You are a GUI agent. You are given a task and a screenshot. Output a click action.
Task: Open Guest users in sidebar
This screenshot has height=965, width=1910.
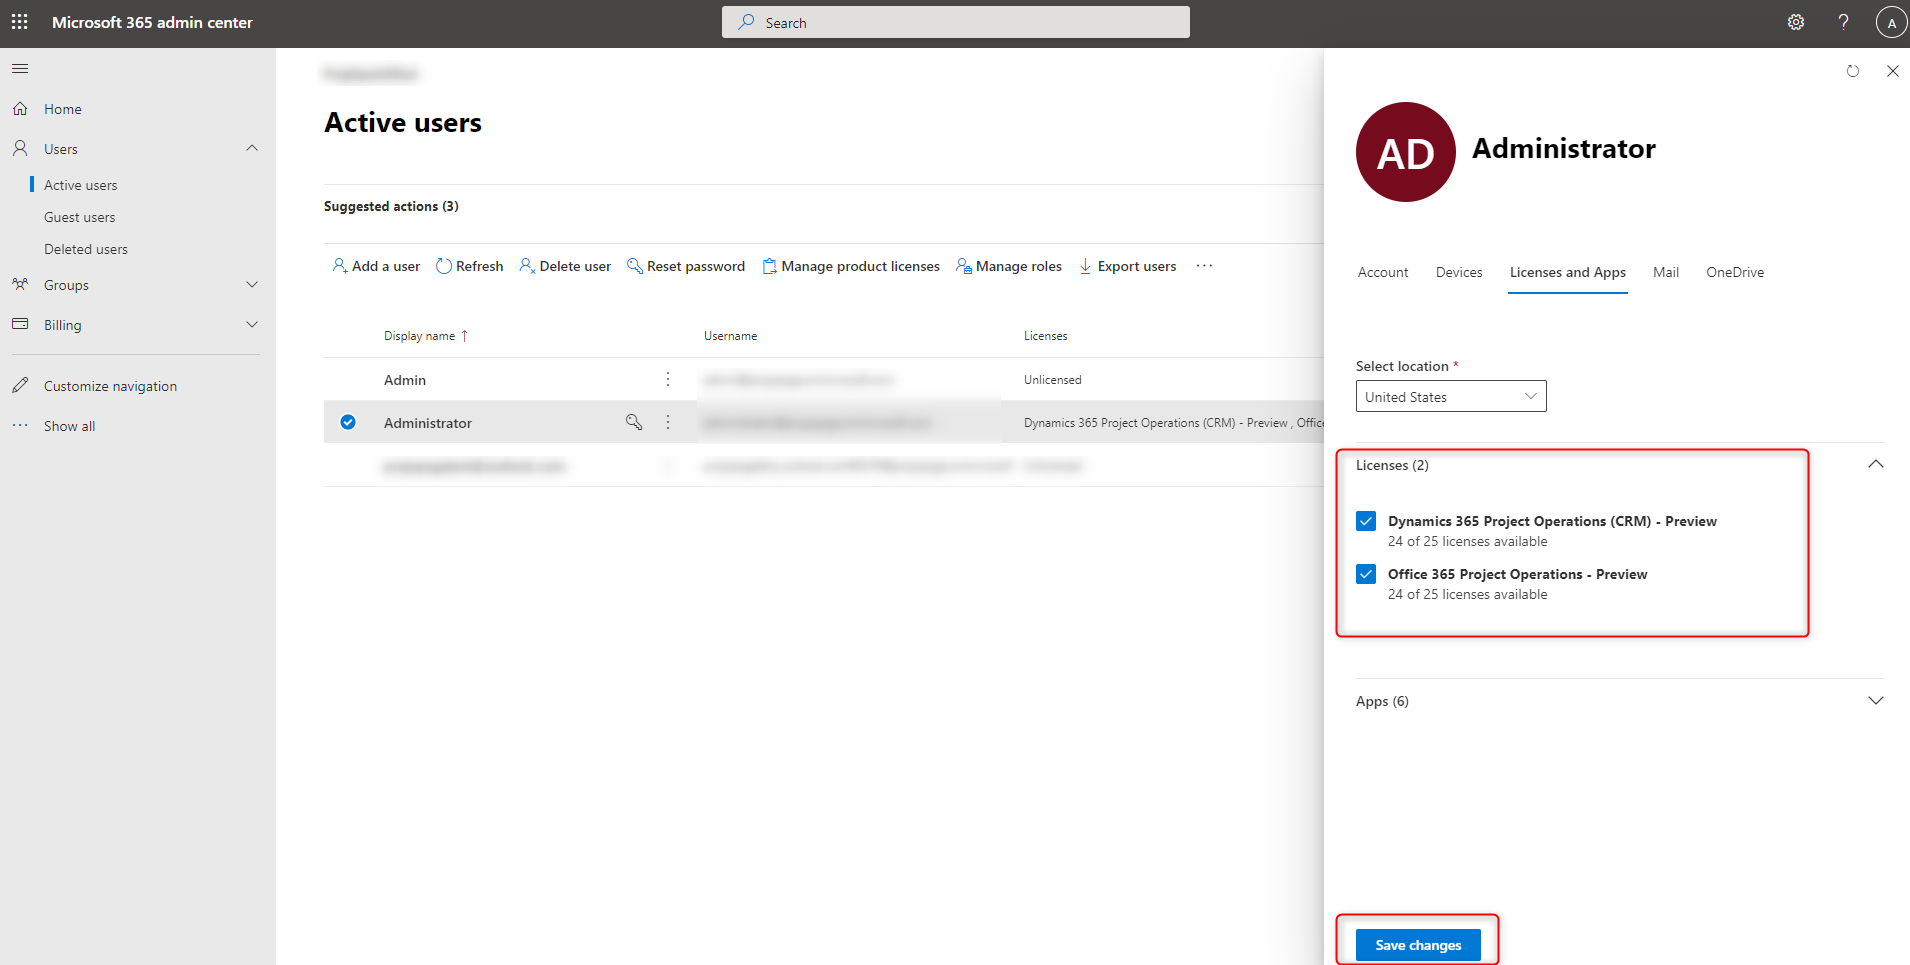pyautogui.click(x=79, y=217)
